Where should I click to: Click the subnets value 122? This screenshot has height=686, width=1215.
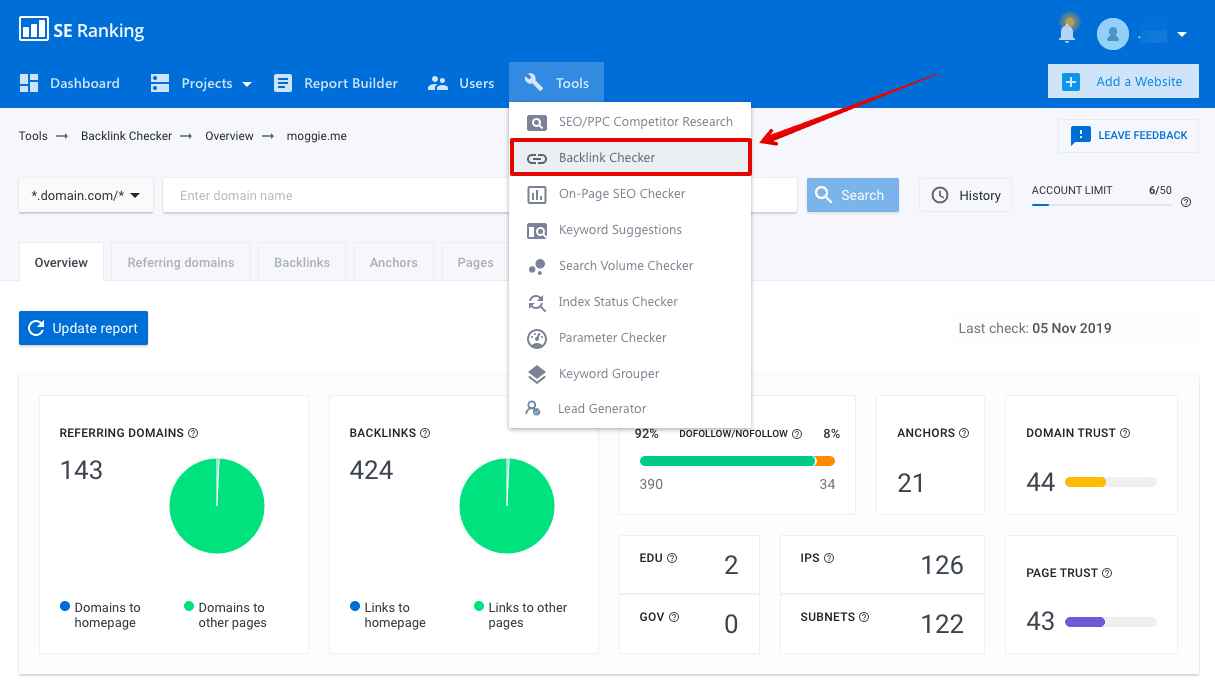[942, 624]
